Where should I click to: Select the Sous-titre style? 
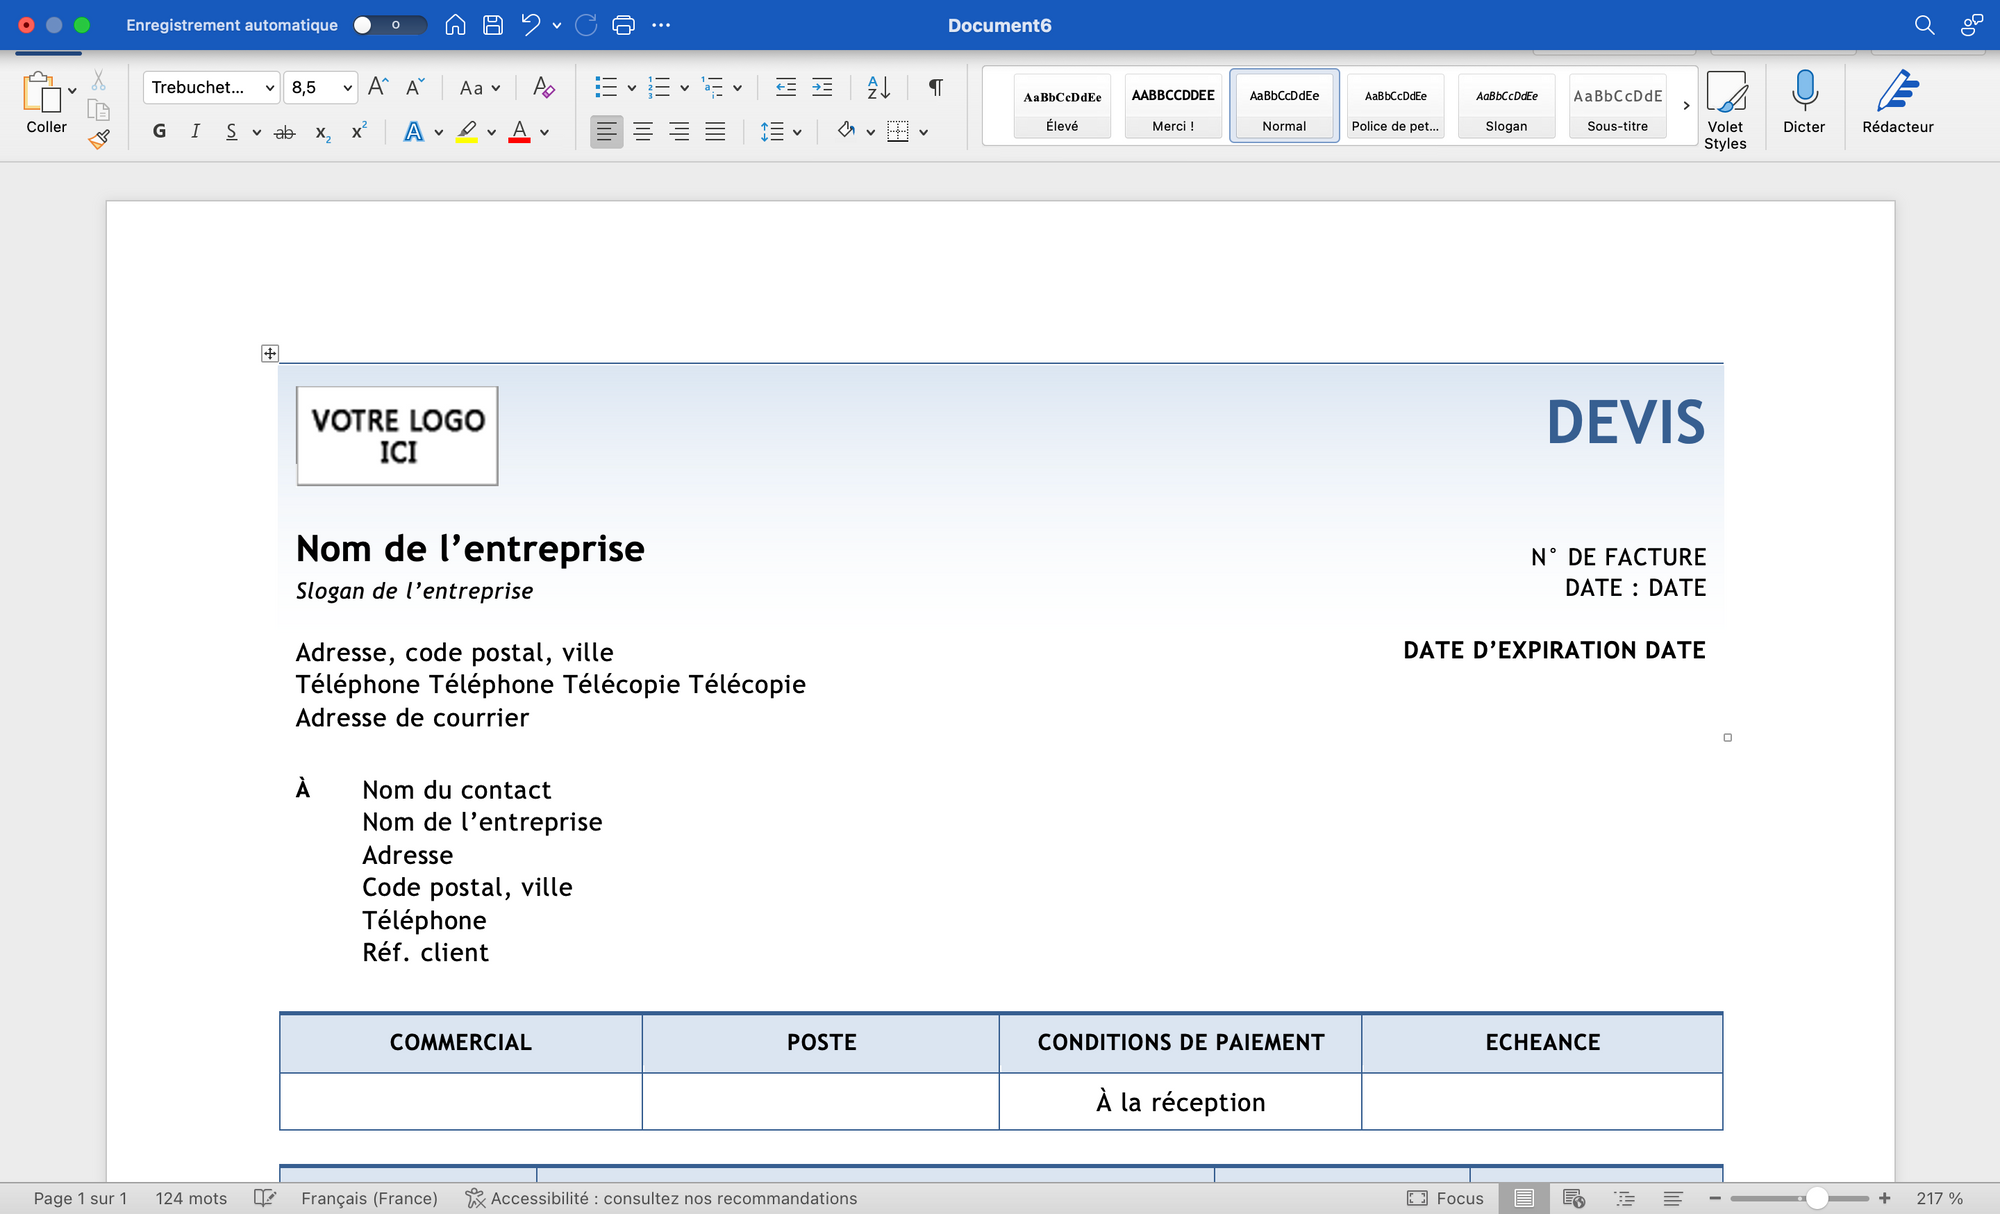pyautogui.click(x=1617, y=105)
